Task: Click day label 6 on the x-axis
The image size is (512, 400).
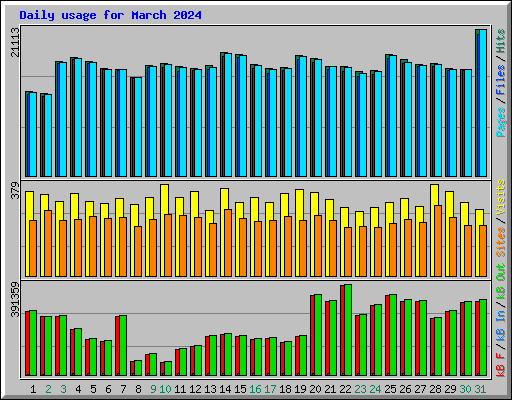Action: click(108, 389)
